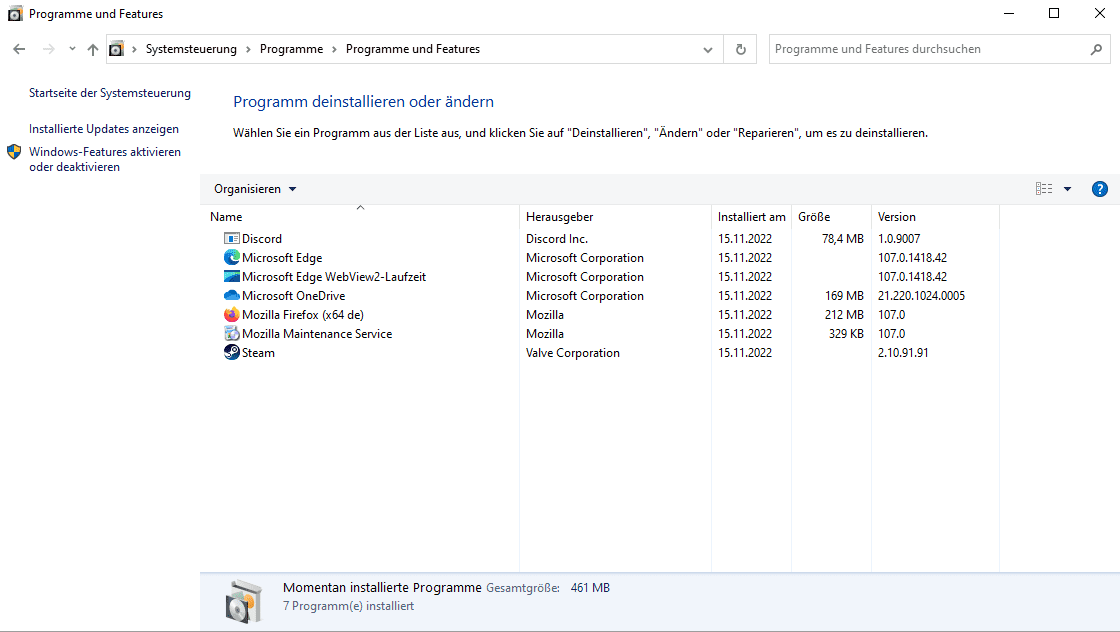Viewport: 1120px width, 632px height.
Task: Click the Programme und Features title bar icon
Action: point(15,14)
